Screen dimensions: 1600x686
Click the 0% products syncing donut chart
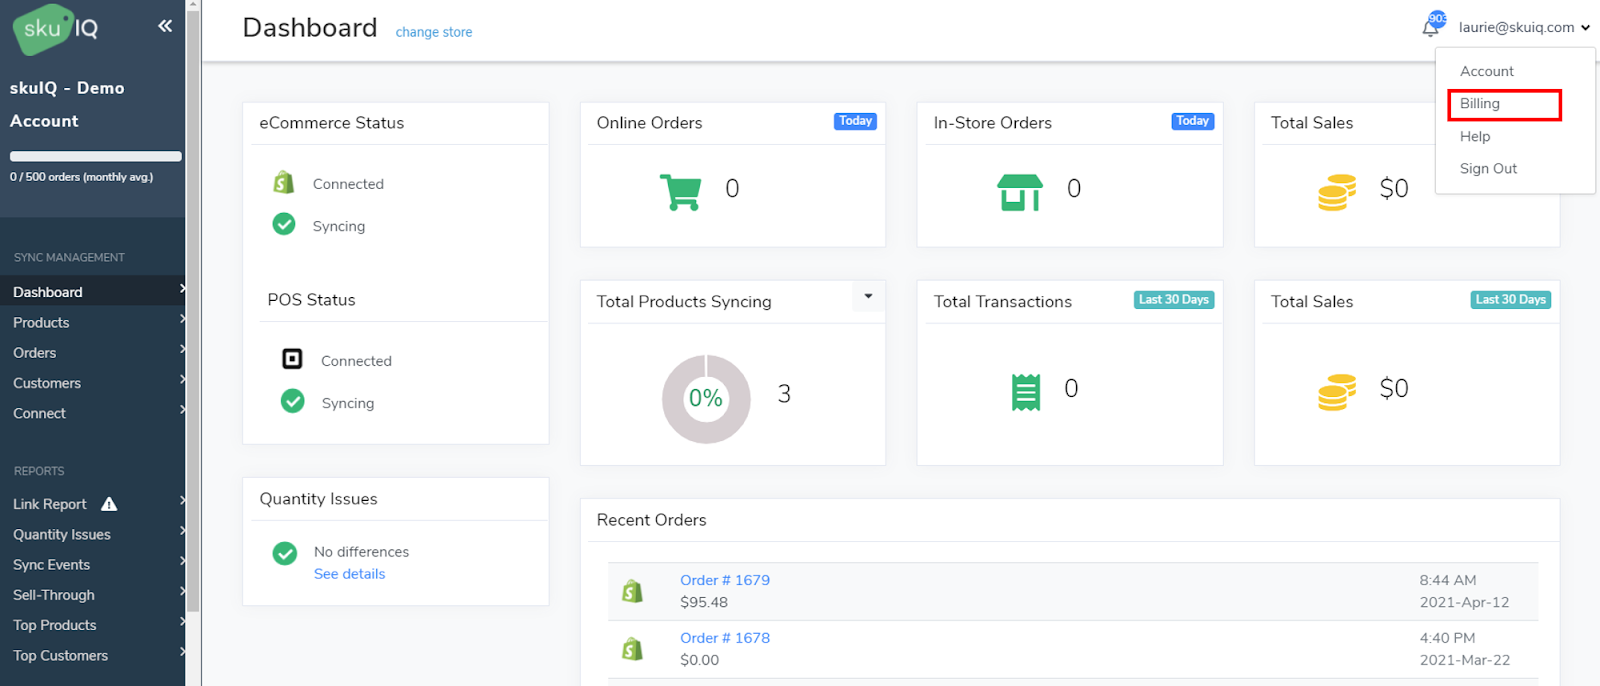[x=706, y=398]
